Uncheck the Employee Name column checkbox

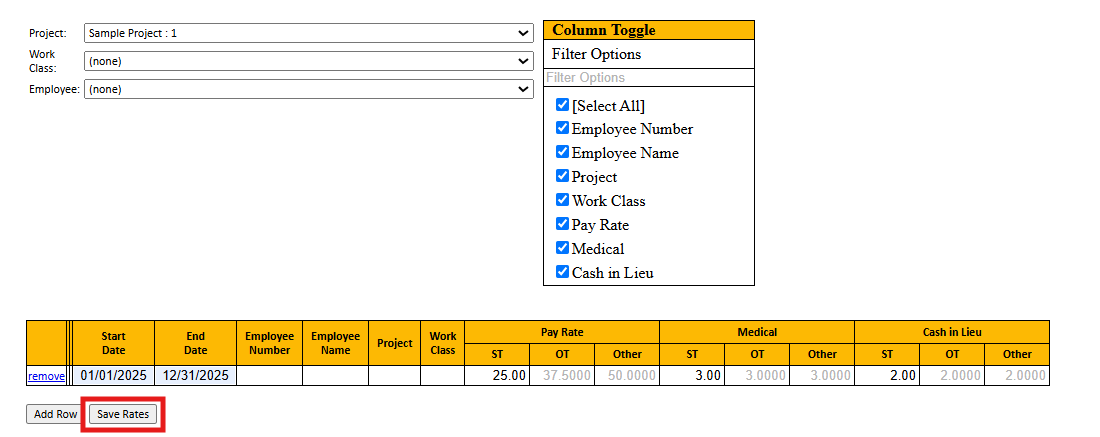(562, 152)
